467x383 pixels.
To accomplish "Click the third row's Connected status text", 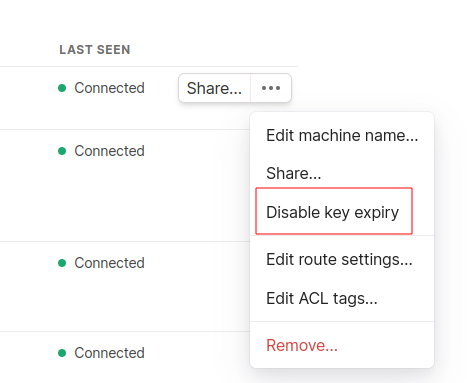I will [x=109, y=263].
